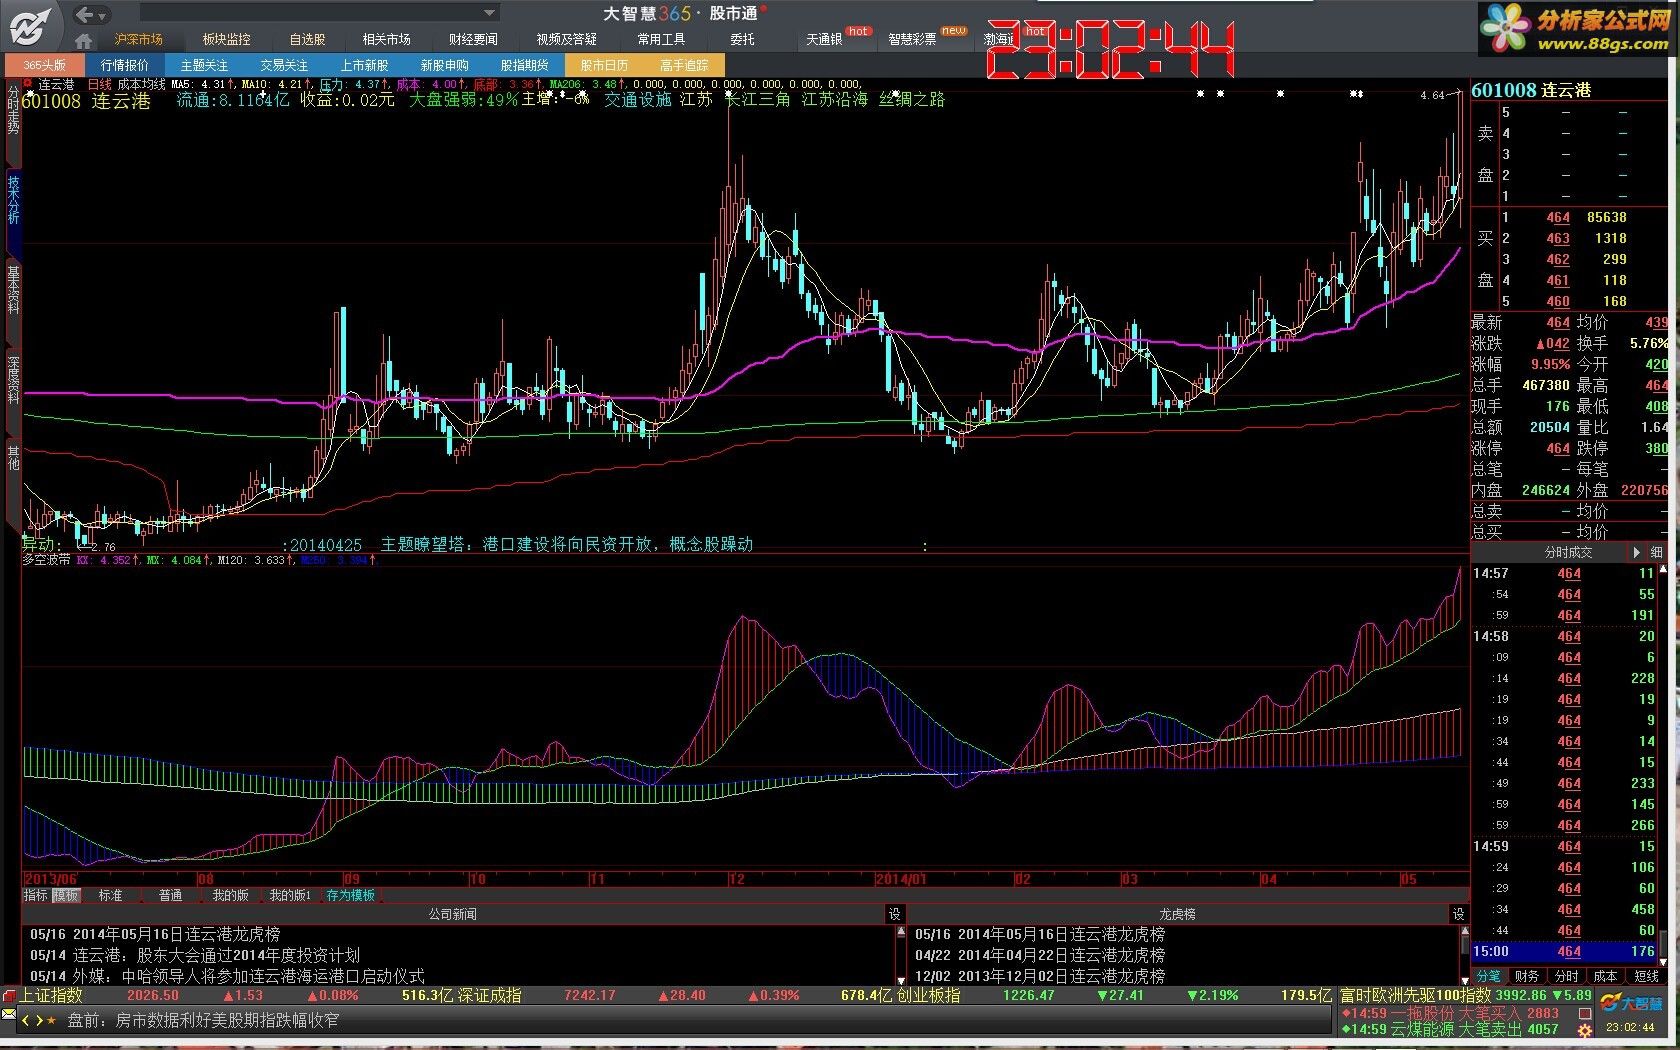The width and height of the screenshot is (1680, 1050).
Task: Click 多空波带 indicator label
Action: click(x=47, y=560)
